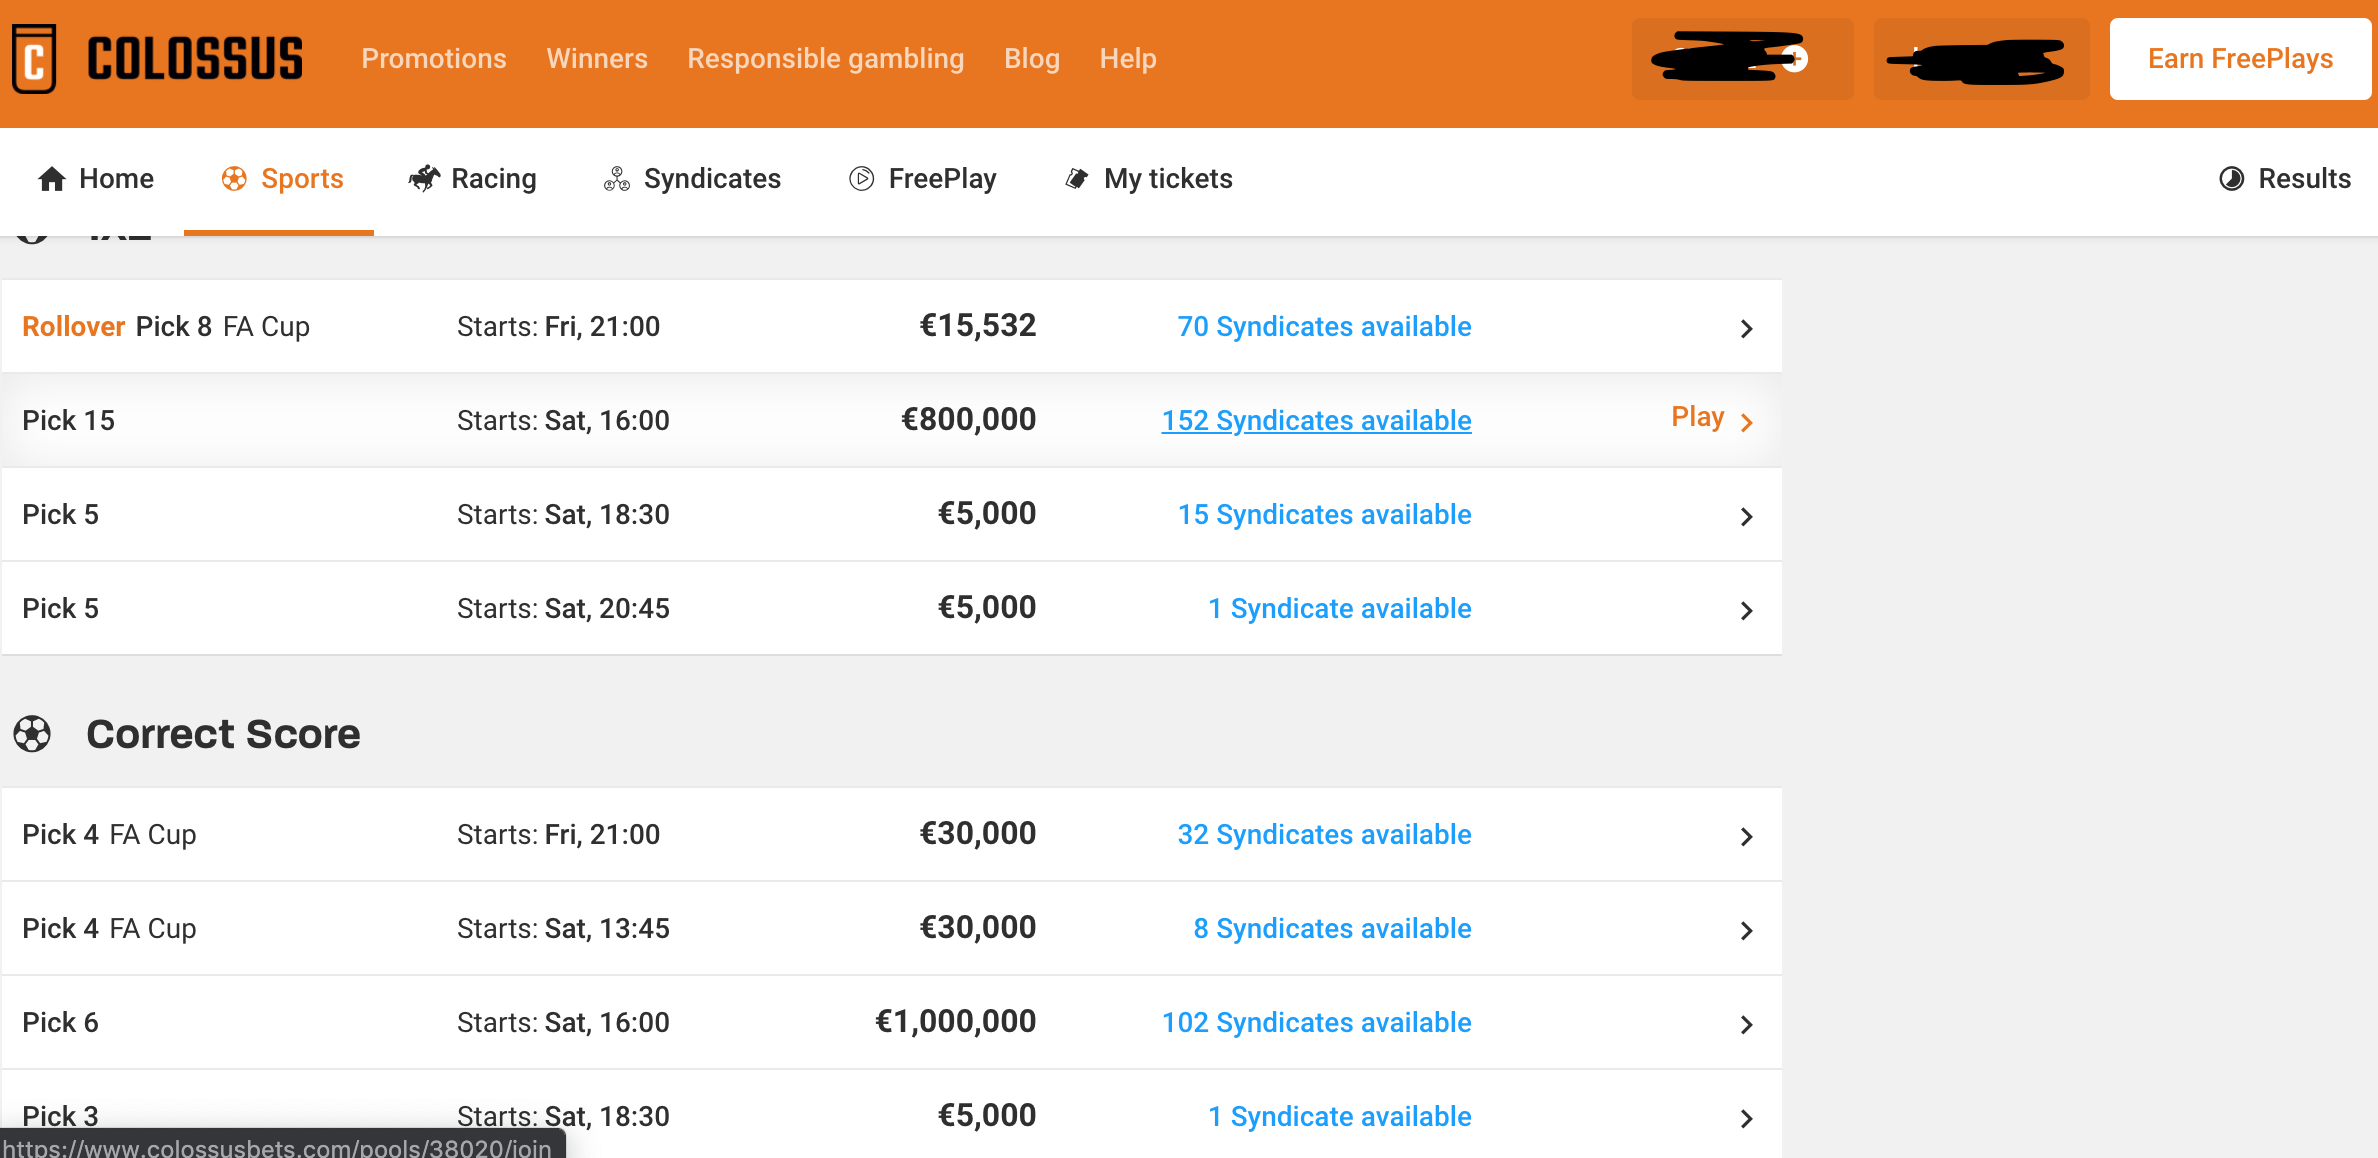The image size is (2378, 1158).
Task: Open the Results tab
Action: tap(2285, 179)
